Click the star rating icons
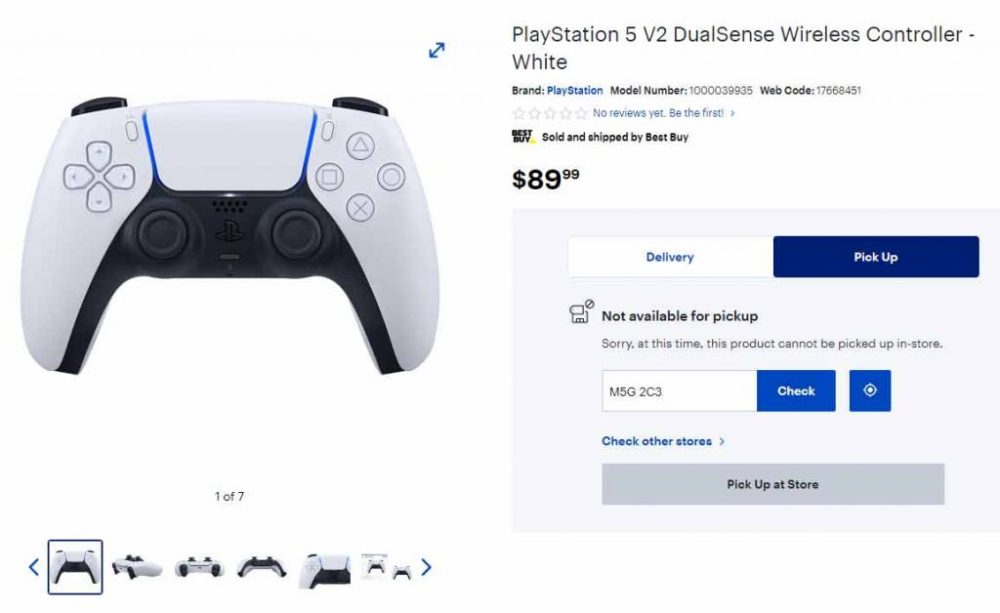The image size is (1000, 613). click(x=549, y=114)
